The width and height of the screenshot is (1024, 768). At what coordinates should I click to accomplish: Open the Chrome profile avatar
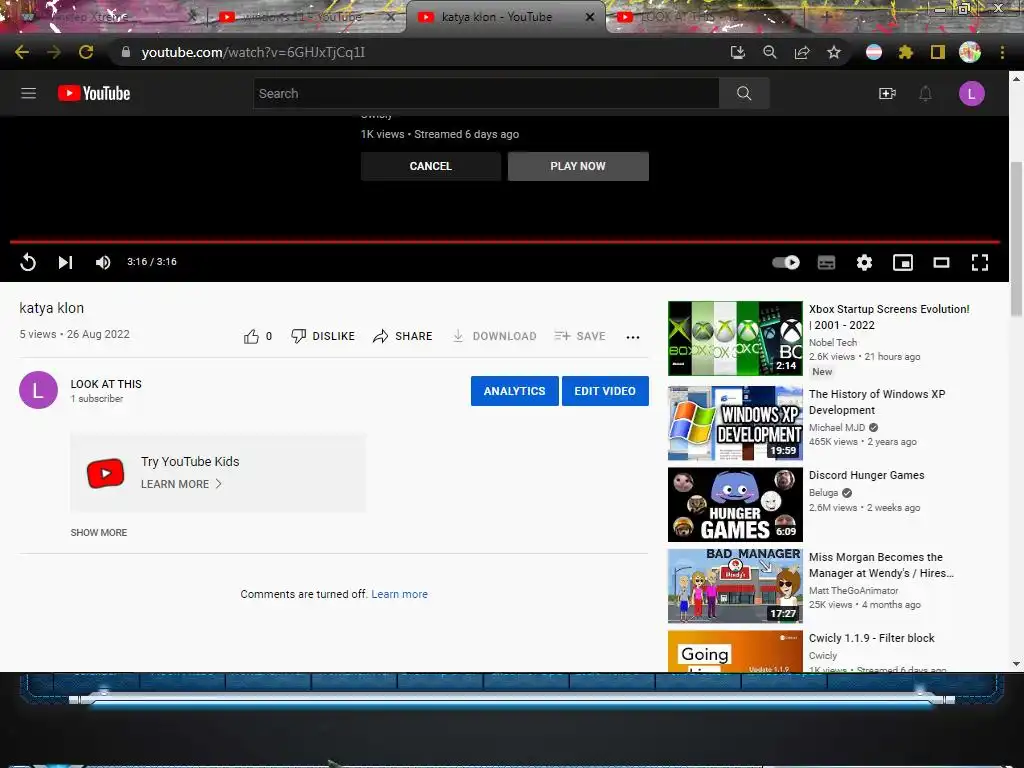click(x=970, y=52)
